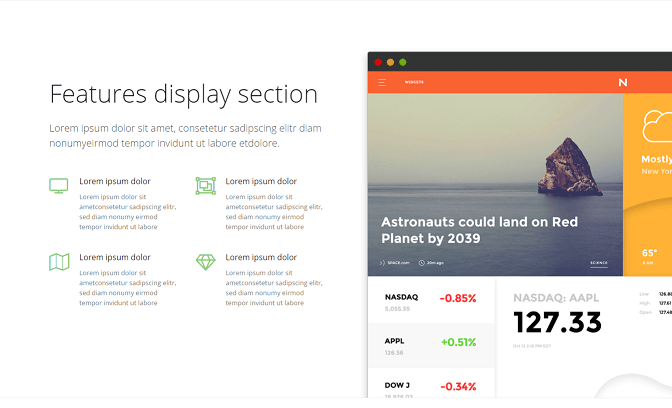Click the NASDAQ: AAPL heading
672x408 pixels.
(556, 298)
